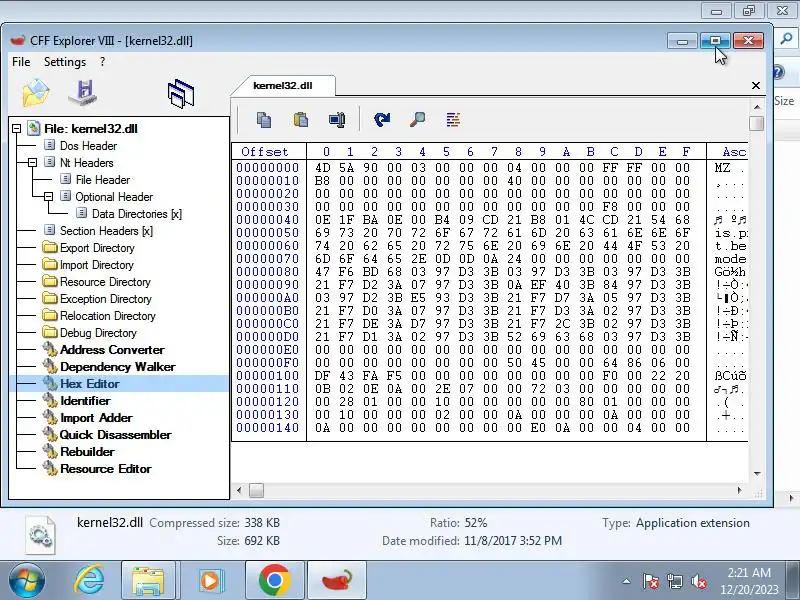
Task: Click the horizontal scrollbar thumb
Action: tap(256, 490)
